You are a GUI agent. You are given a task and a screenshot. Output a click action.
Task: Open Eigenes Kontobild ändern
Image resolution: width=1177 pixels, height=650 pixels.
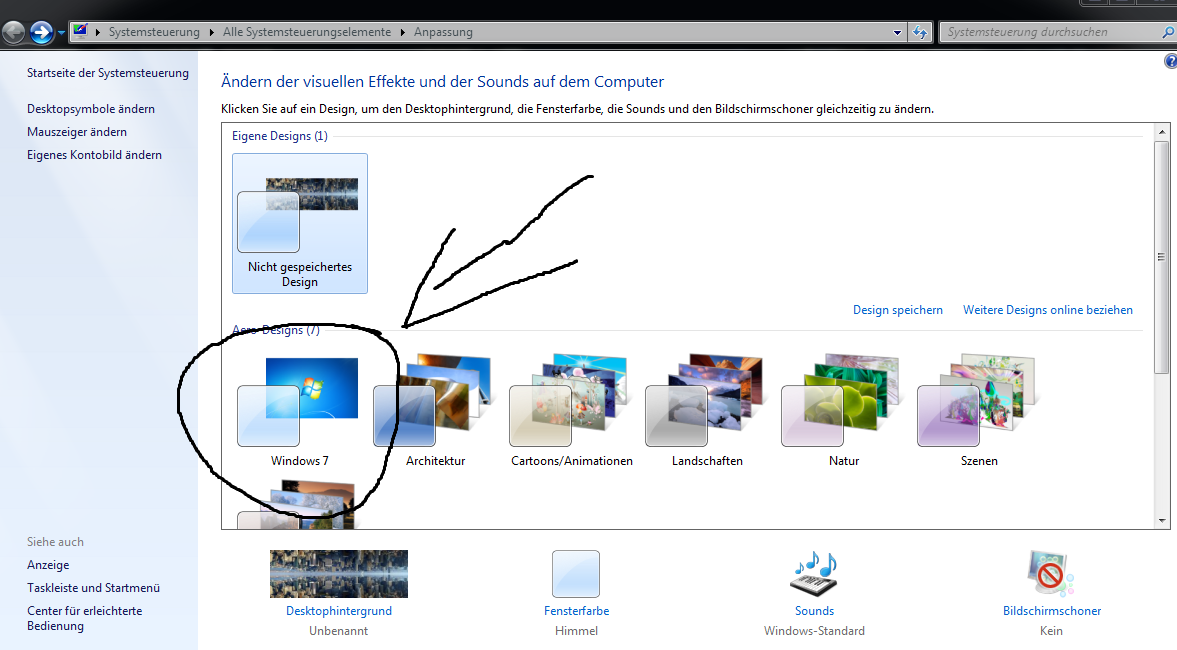coord(94,155)
